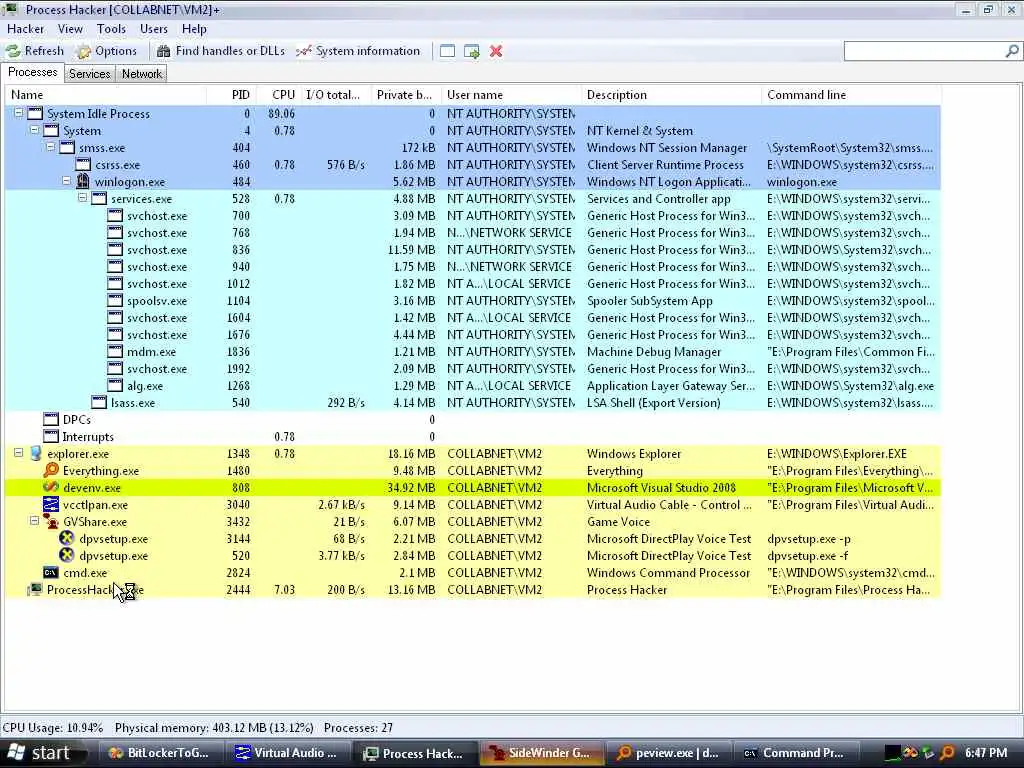The height and width of the screenshot is (768, 1024).
Task: Switch to the Virtual Audio taskbar button
Action: [x=287, y=753]
